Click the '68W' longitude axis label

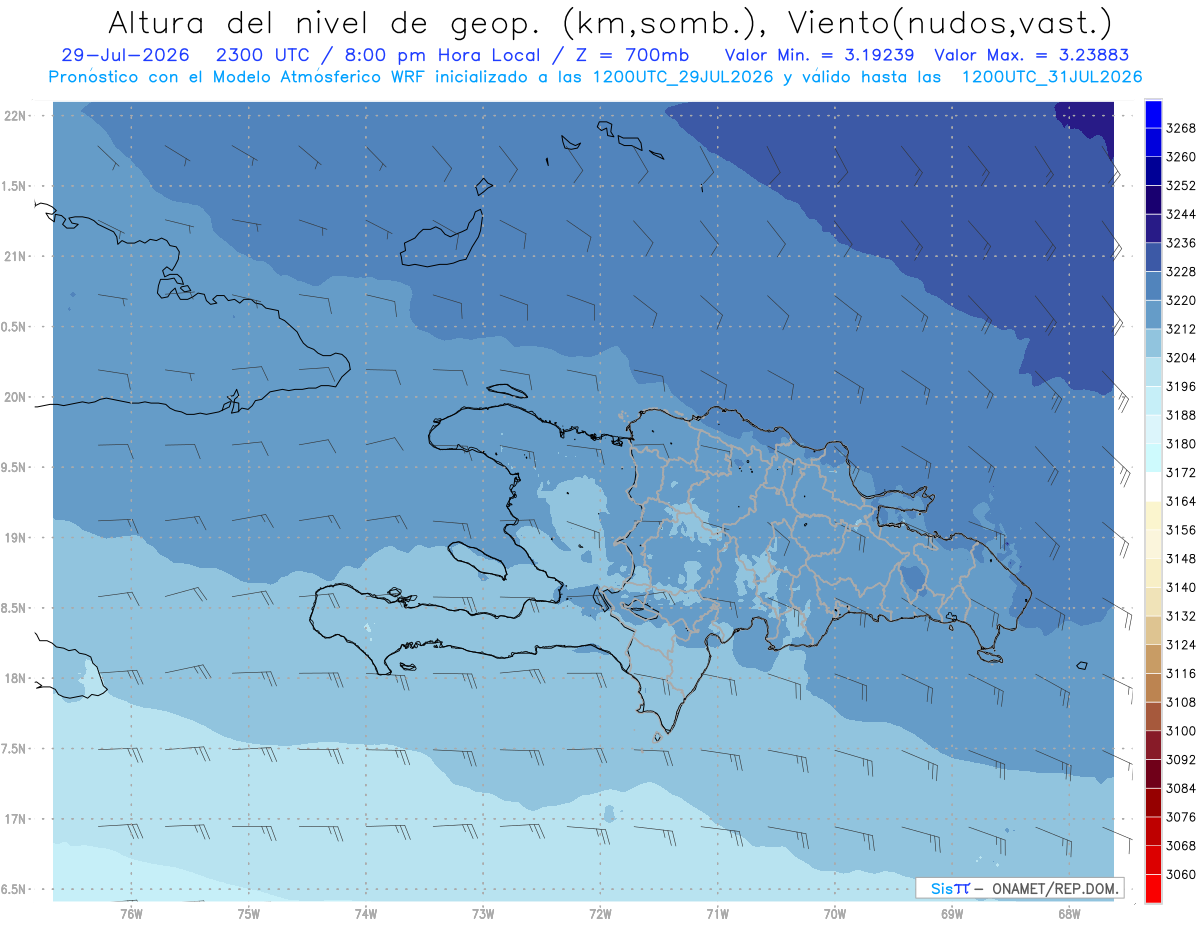pos(1069,913)
